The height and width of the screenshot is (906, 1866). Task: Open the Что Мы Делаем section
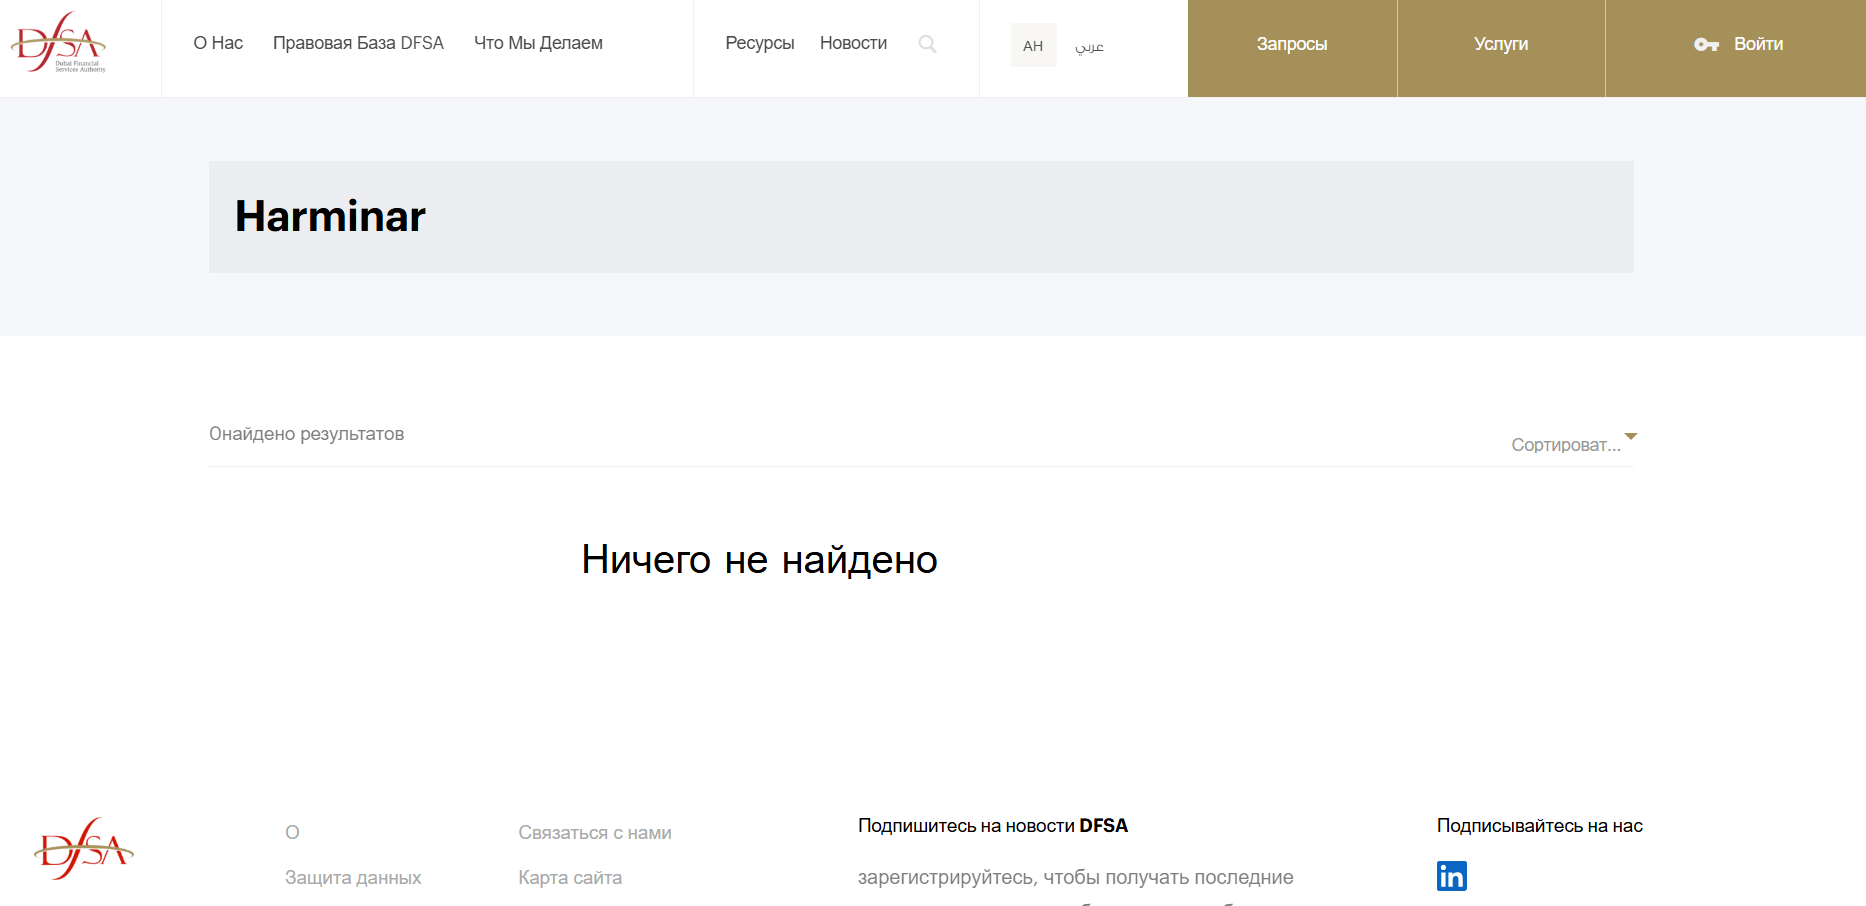pos(538,43)
